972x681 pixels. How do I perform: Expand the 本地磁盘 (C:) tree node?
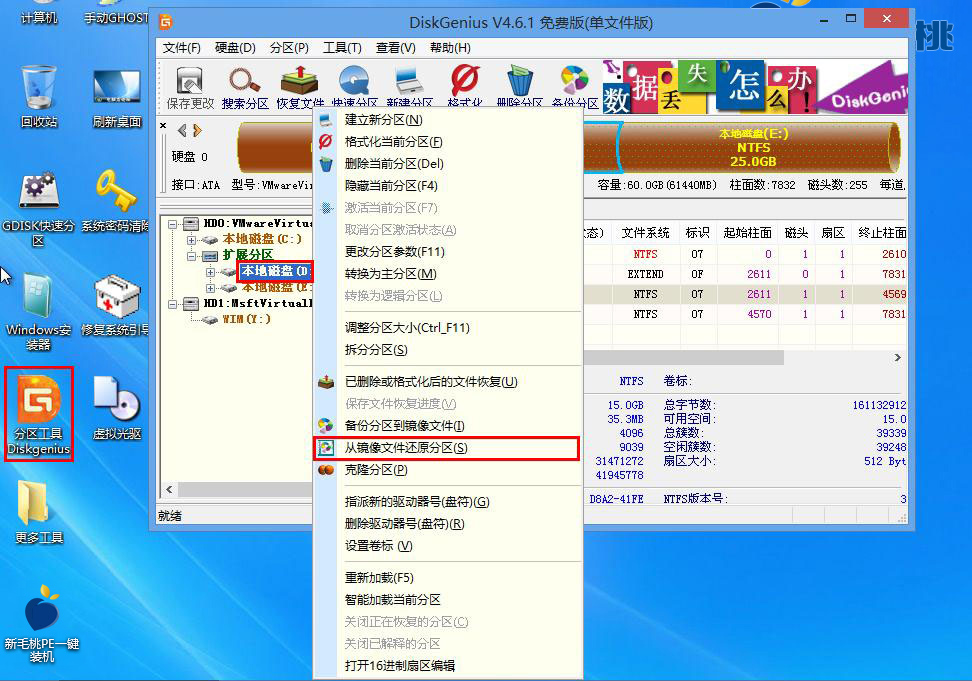pos(192,240)
